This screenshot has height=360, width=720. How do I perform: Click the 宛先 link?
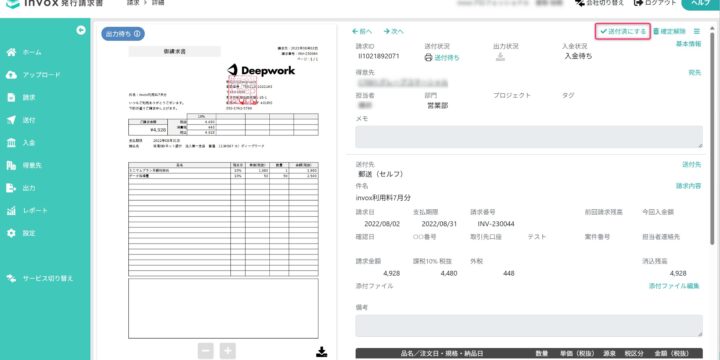coord(695,73)
